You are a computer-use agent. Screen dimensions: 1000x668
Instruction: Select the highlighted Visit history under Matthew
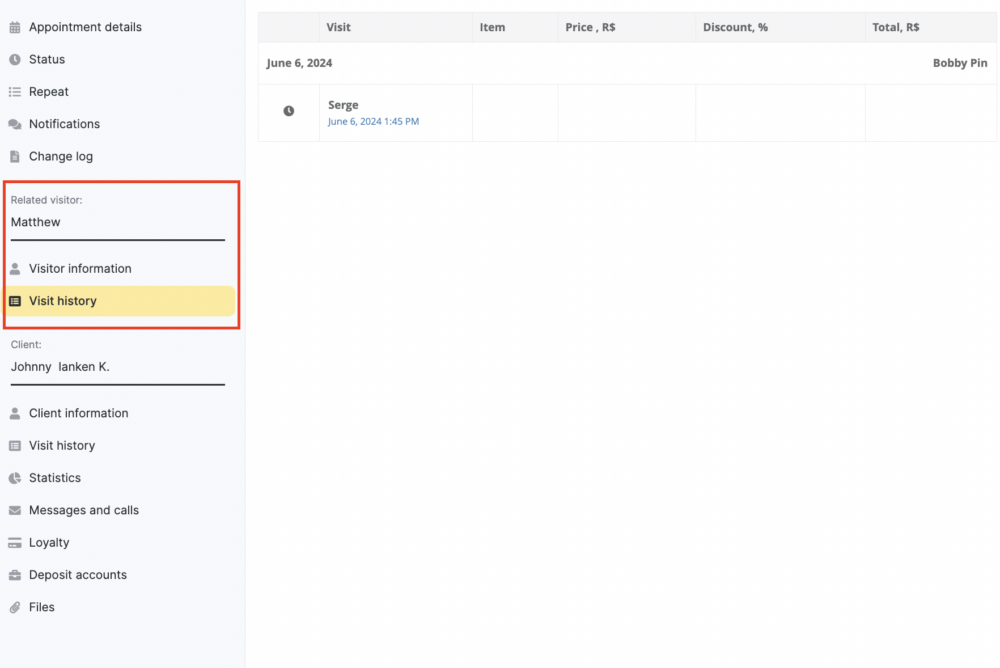[x=63, y=301]
